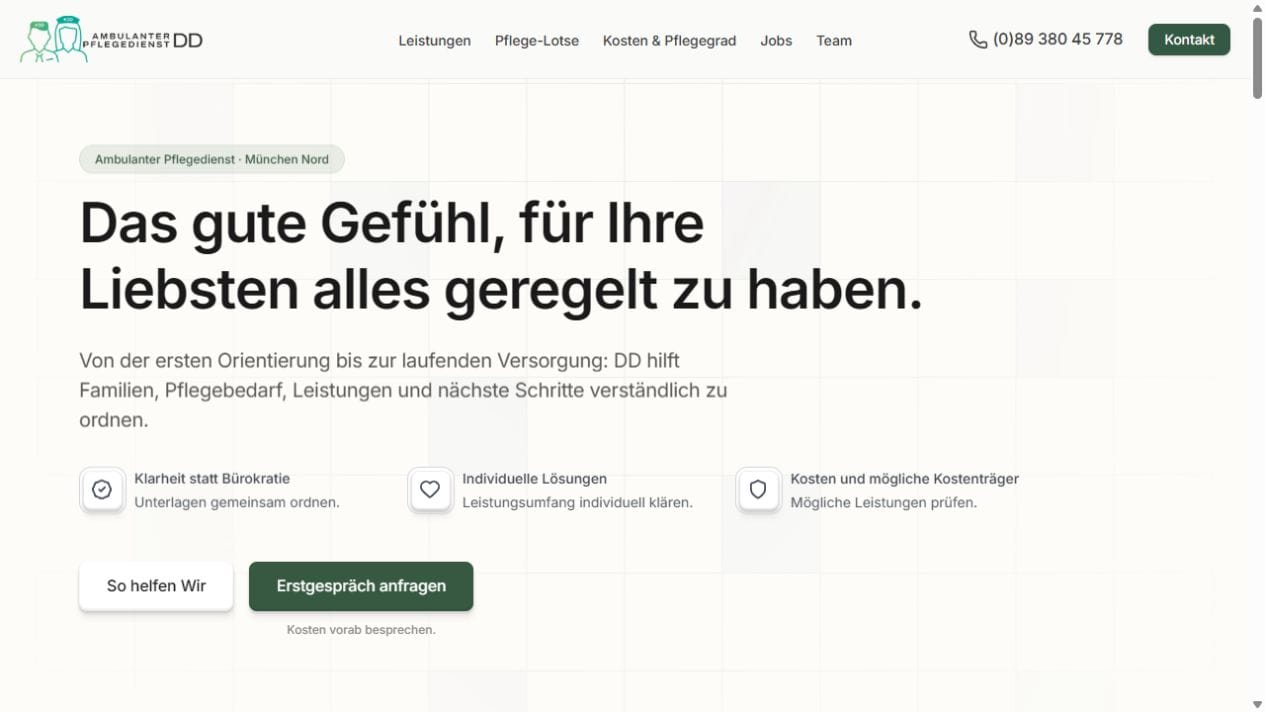Click the text Kosten und mögliche Kostenträger
This screenshot has width=1265, height=712.
point(904,479)
